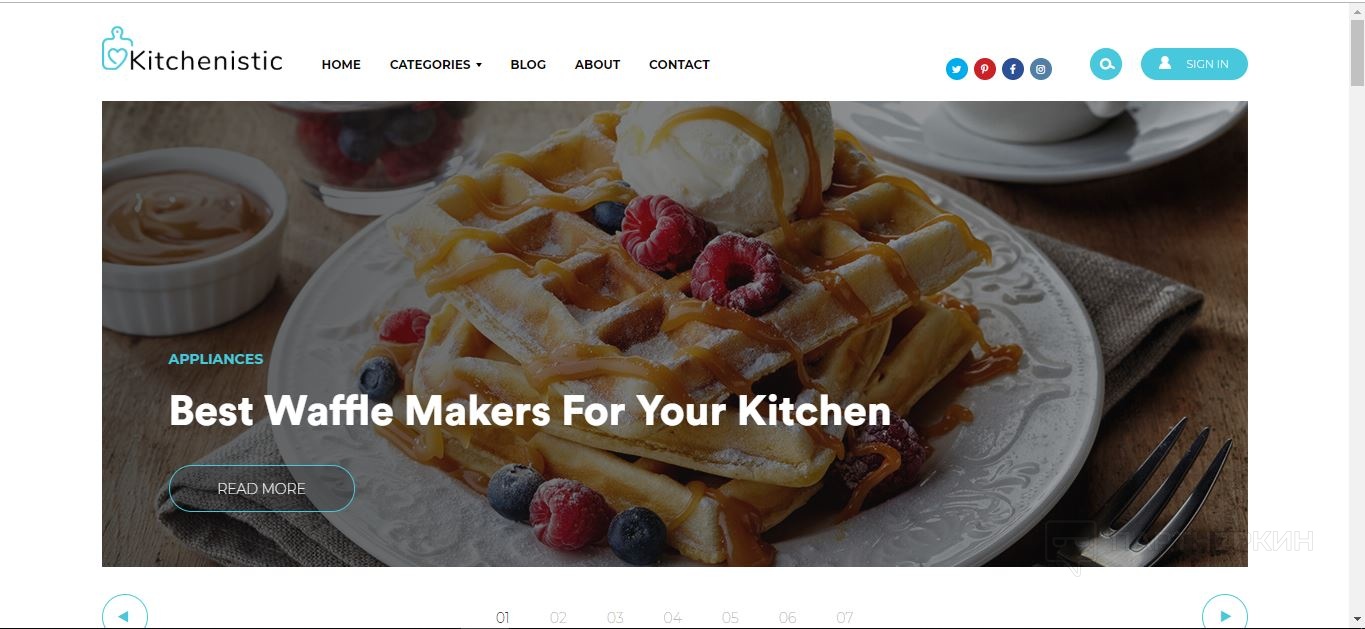Open the Facebook social icon
1365x629 pixels.
coord(1013,69)
